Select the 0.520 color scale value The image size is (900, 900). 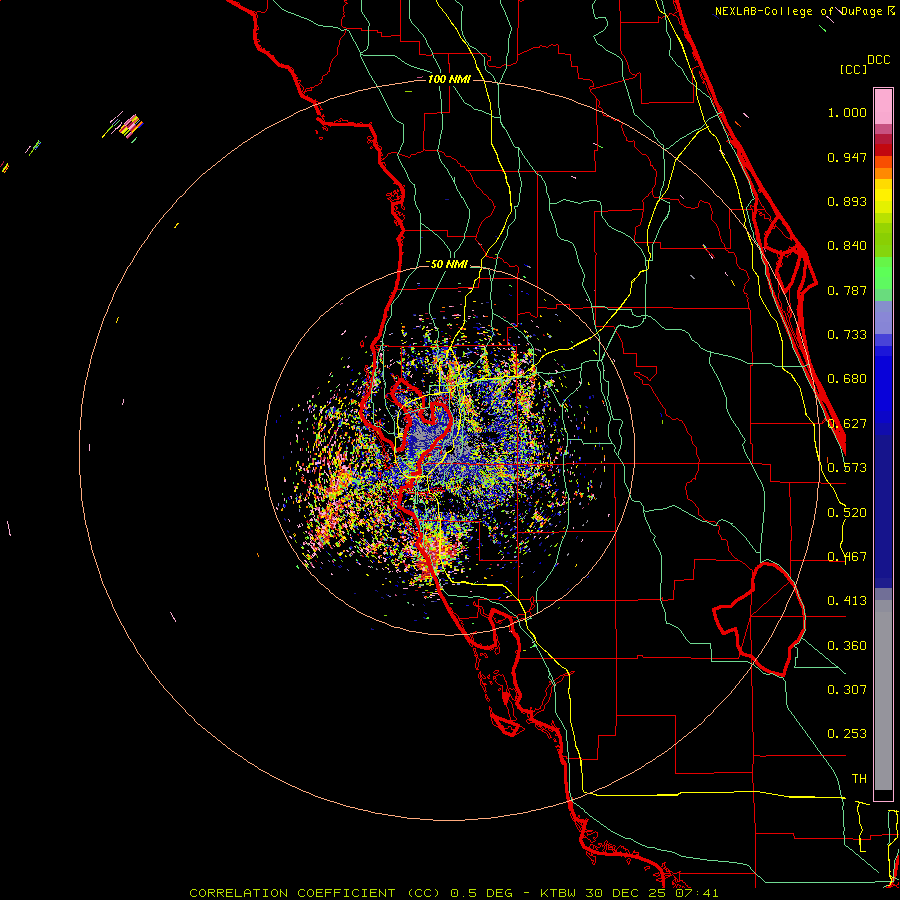(x=847, y=513)
